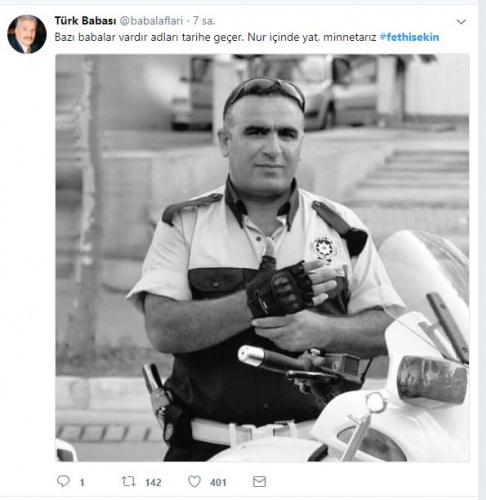486x500 pixels.
Task: Visit the @babalaflari handle link
Action: pyautogui.click(x=151, y=21)
